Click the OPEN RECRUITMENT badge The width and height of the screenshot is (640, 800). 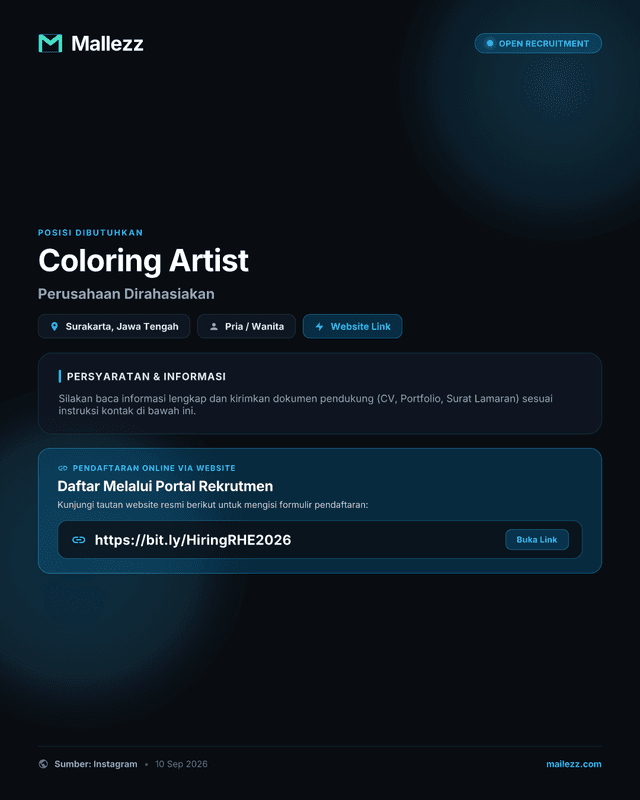tap(538, 43)
